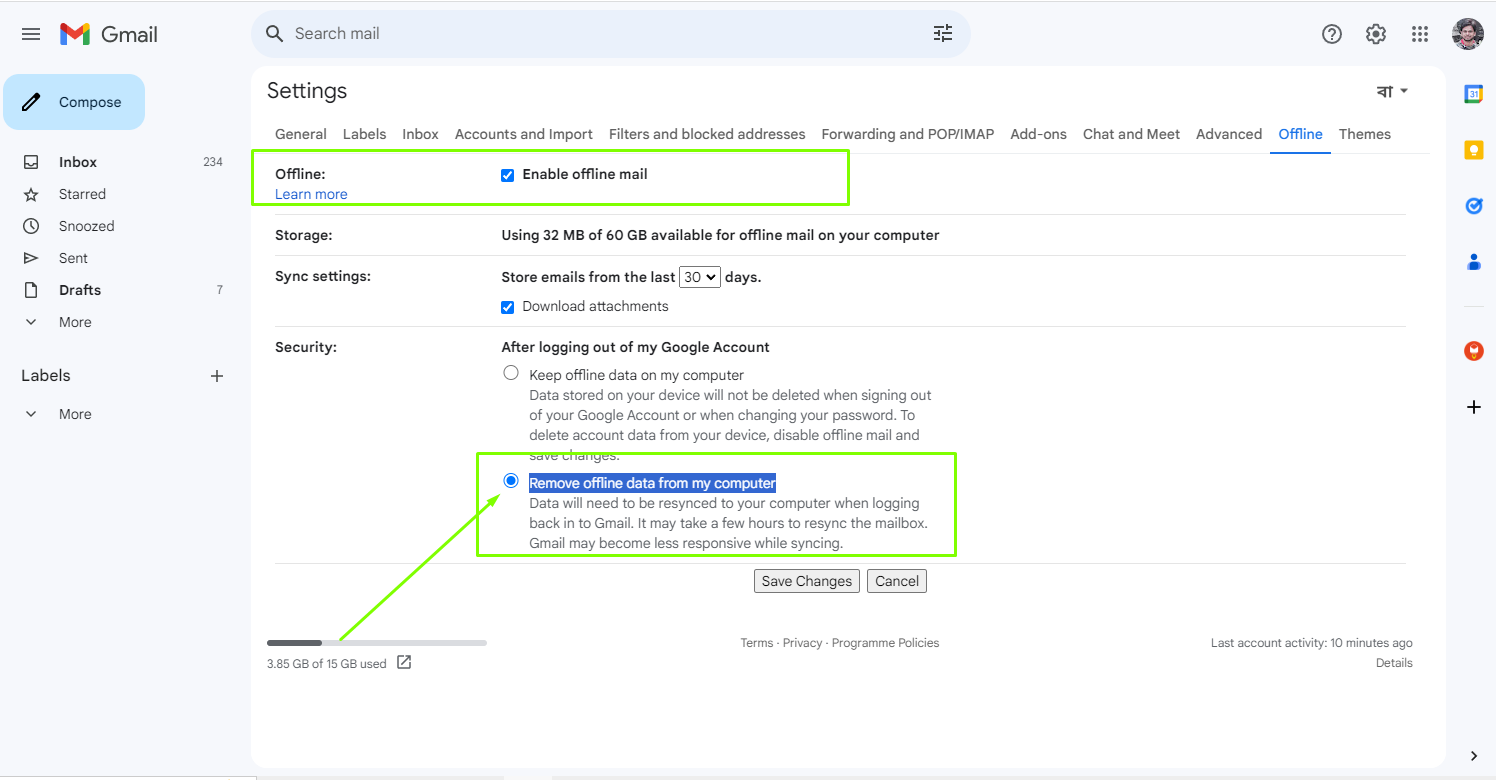Open Google Keep in side panel

coord(1473,150)
